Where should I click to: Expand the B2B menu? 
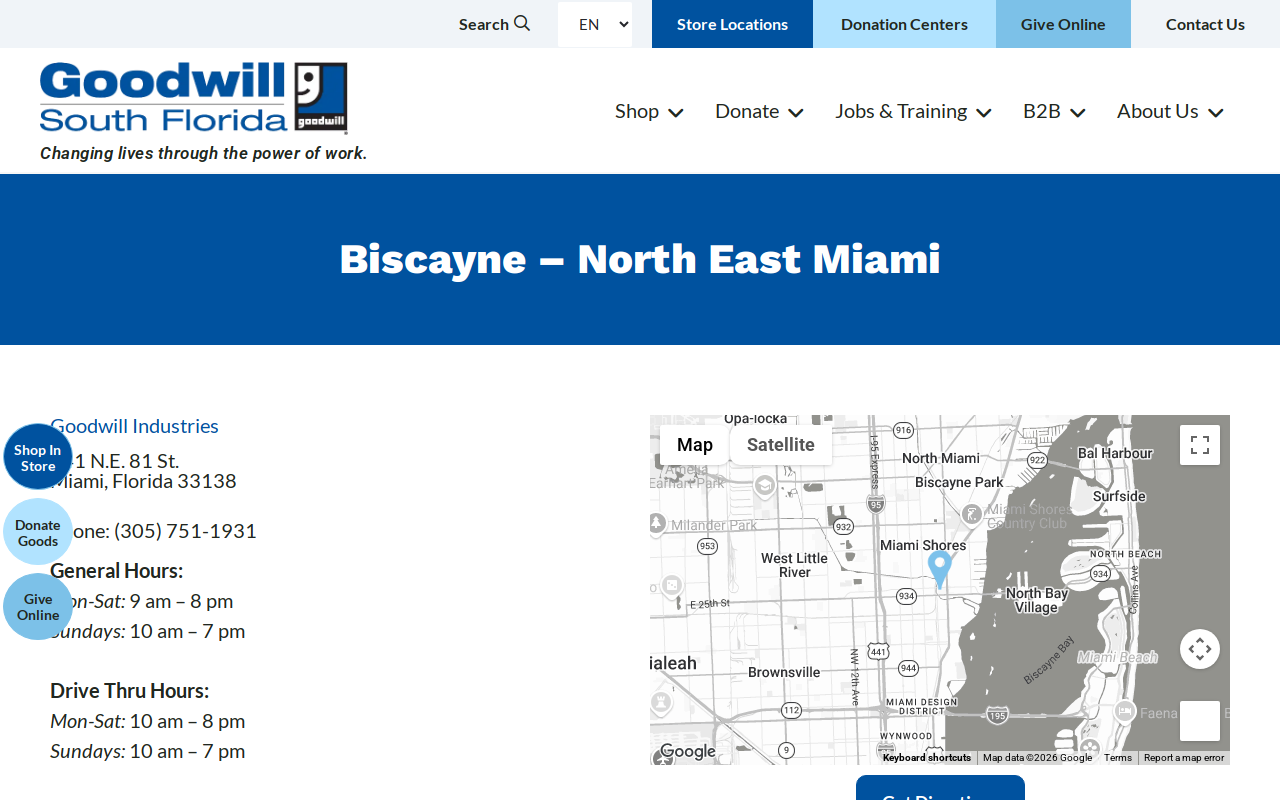tap(1054, 111)
